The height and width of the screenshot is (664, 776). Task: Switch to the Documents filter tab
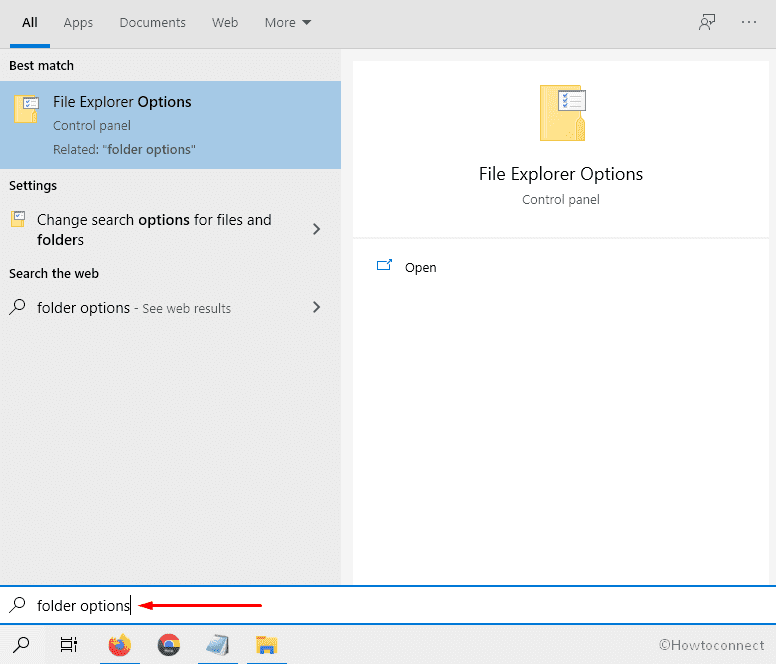point(152,23)
